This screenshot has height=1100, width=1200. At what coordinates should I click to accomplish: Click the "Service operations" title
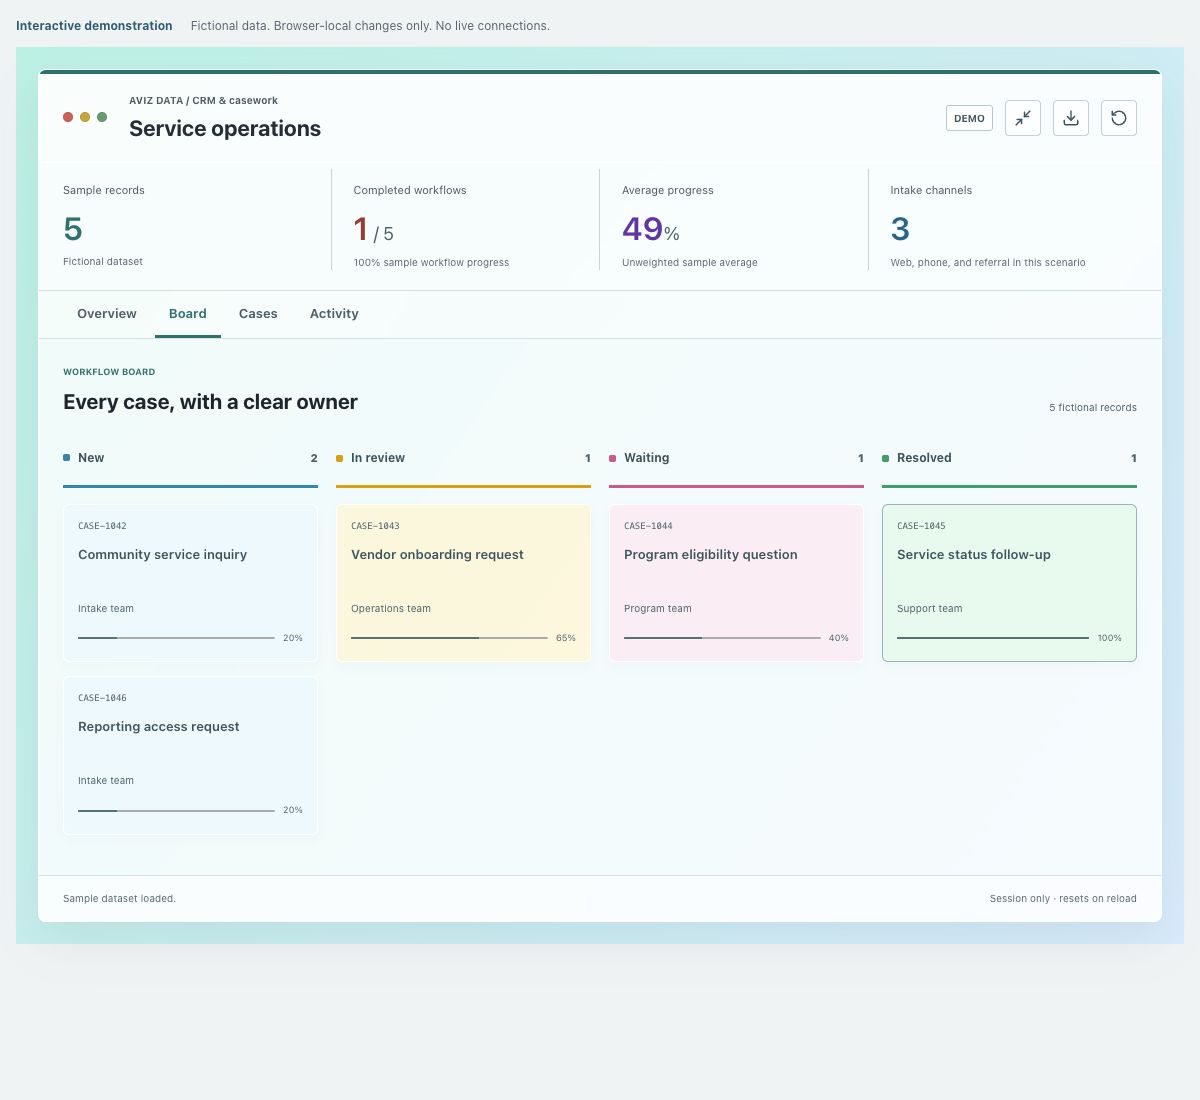(x=225, y=128)
